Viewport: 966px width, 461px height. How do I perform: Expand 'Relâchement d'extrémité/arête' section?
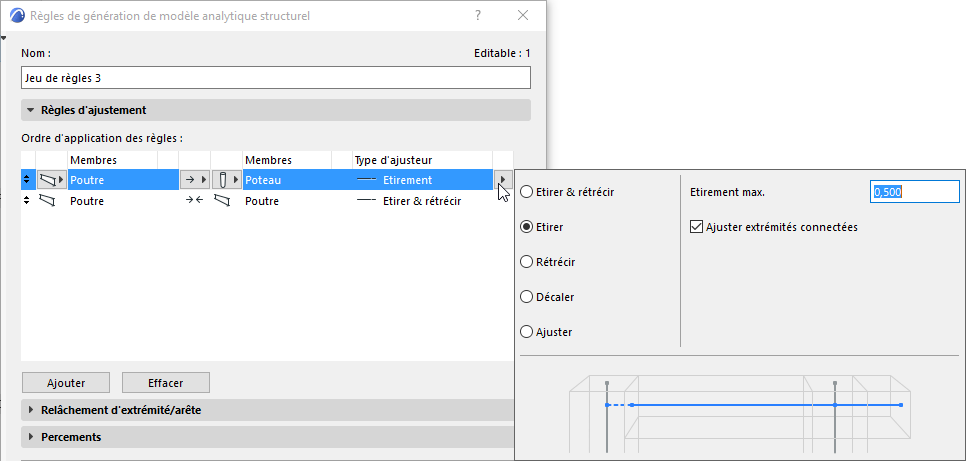[31, 410]
